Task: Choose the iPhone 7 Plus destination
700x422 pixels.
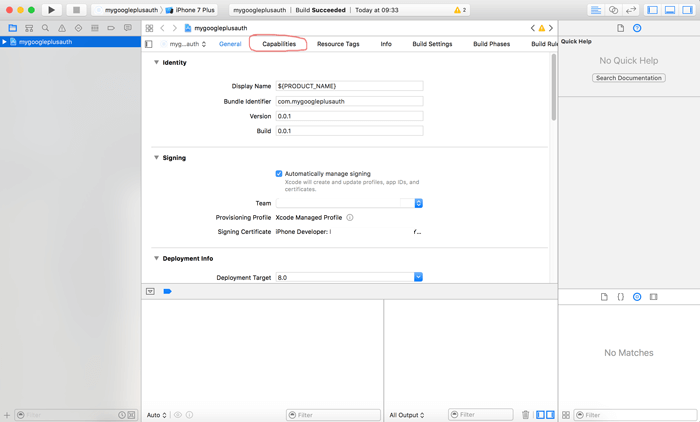Action: pyautogui.click(x=190, y=10)
